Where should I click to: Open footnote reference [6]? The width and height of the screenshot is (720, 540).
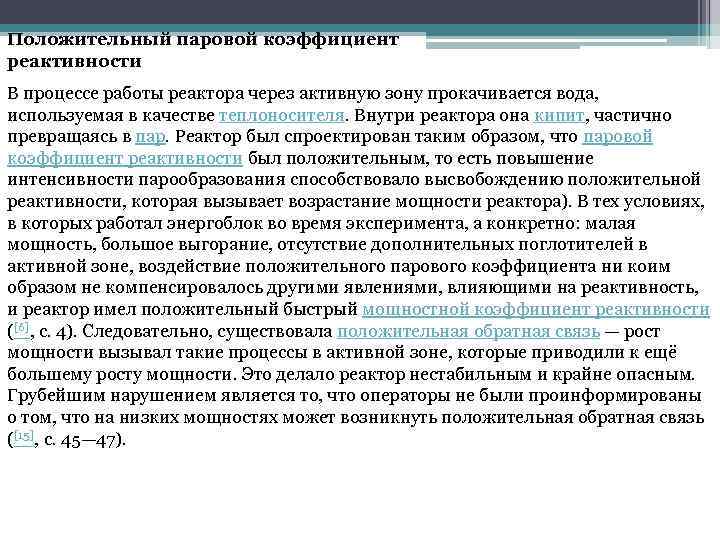tap(21, 329)
